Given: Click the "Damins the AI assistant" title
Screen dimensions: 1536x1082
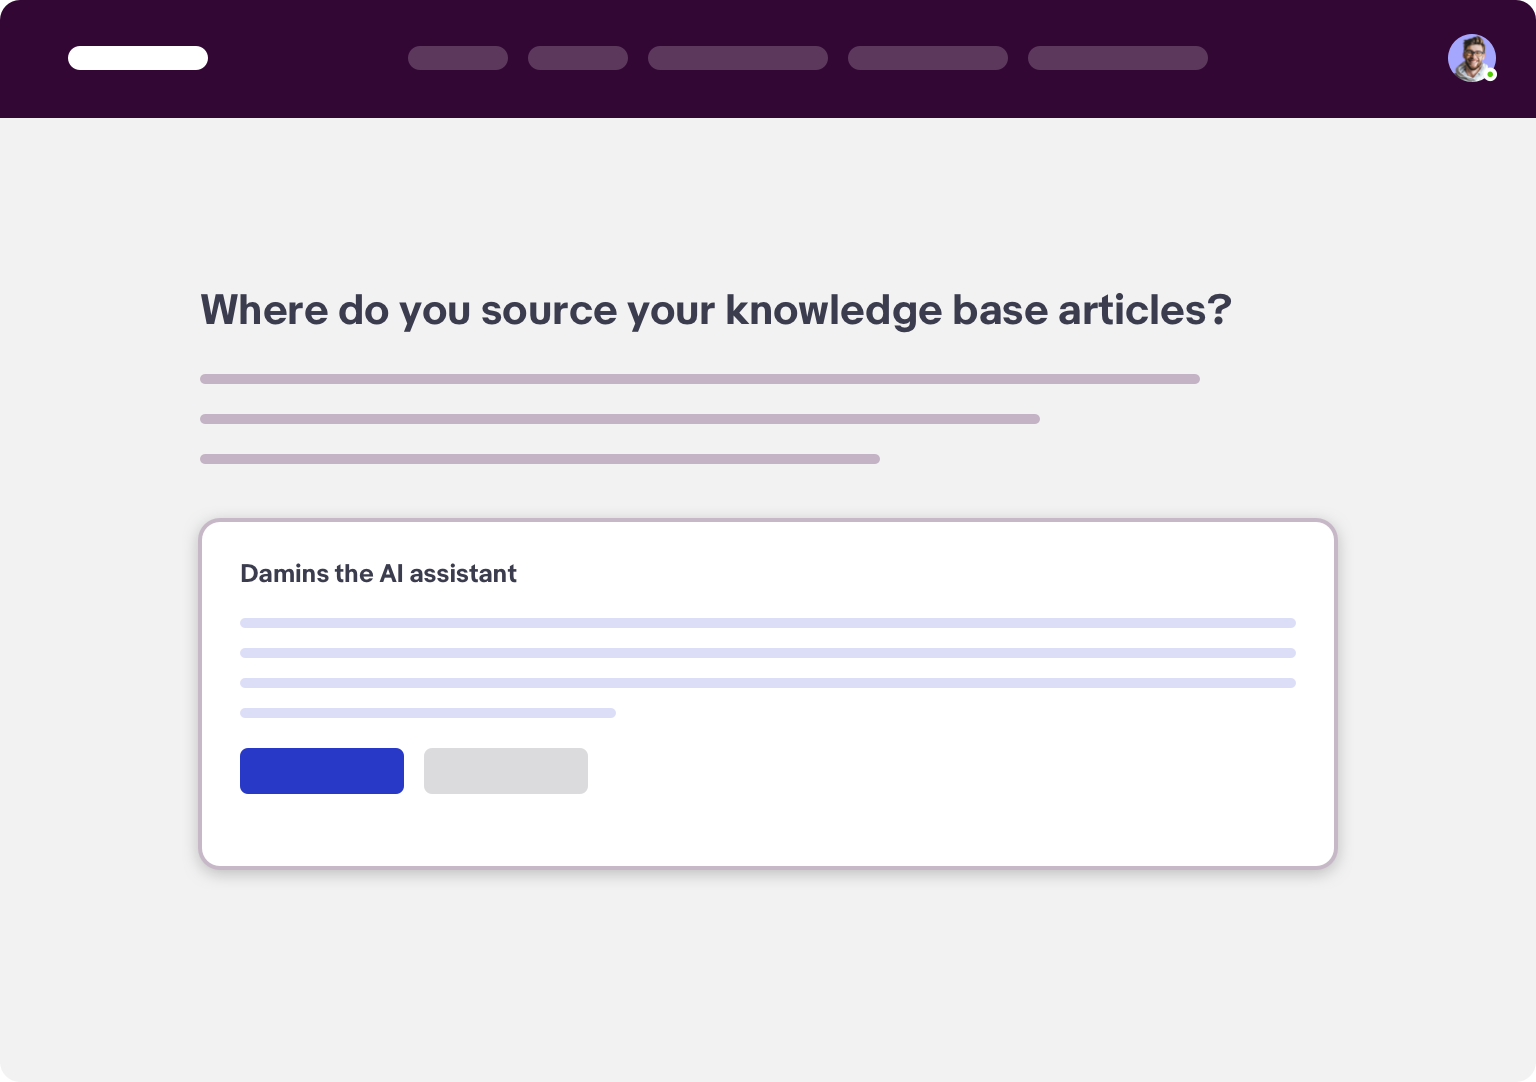Looking at the screenshot, I should (378, 573).
